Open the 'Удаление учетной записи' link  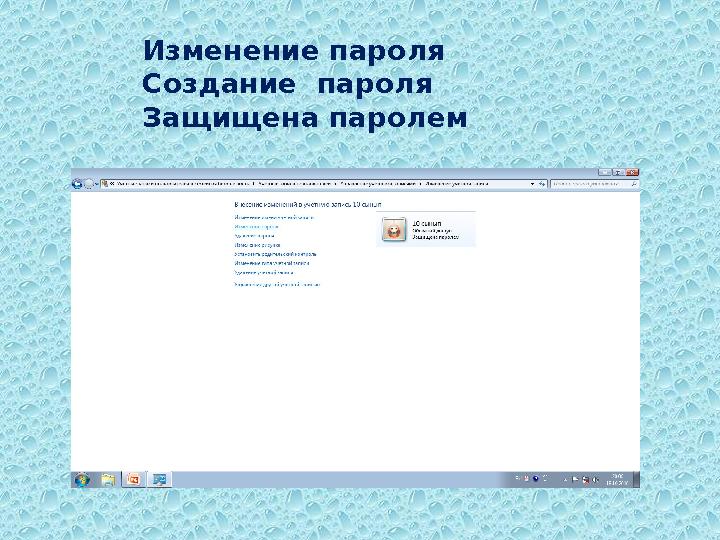(264, 273)
